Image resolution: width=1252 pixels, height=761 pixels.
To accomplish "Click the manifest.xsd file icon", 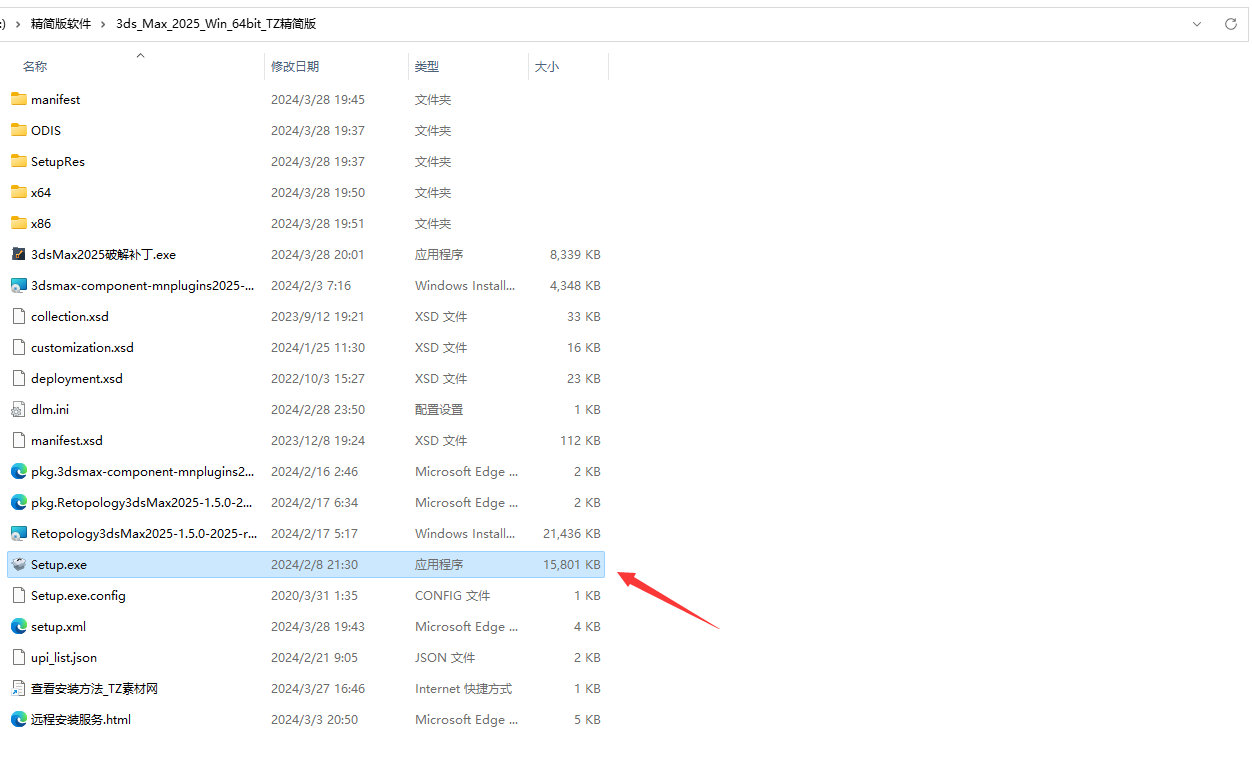I will (x=18, y=440).
